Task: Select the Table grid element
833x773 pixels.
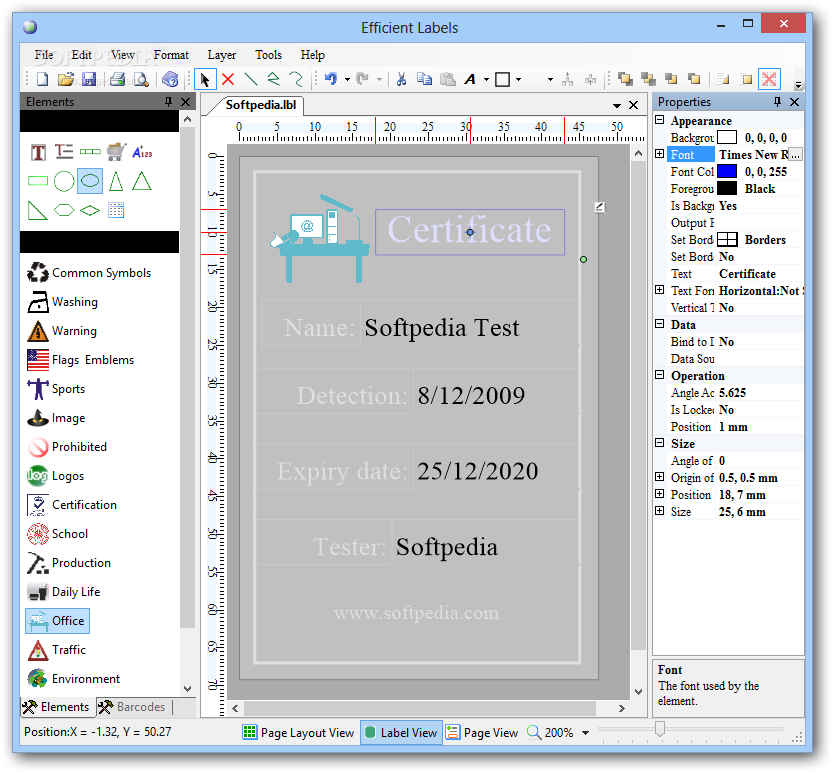Action: point(116,210)
